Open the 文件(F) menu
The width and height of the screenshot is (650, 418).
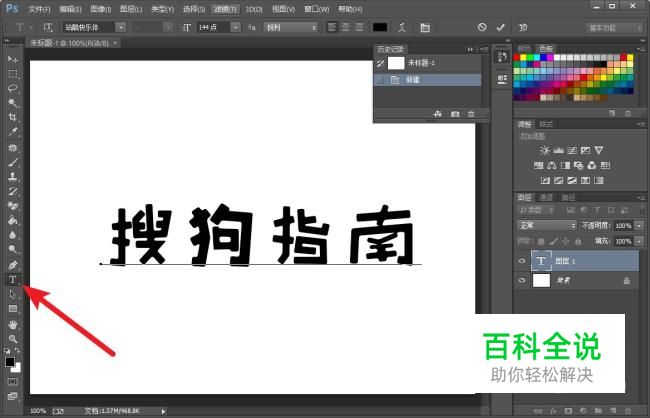point(39,9)
